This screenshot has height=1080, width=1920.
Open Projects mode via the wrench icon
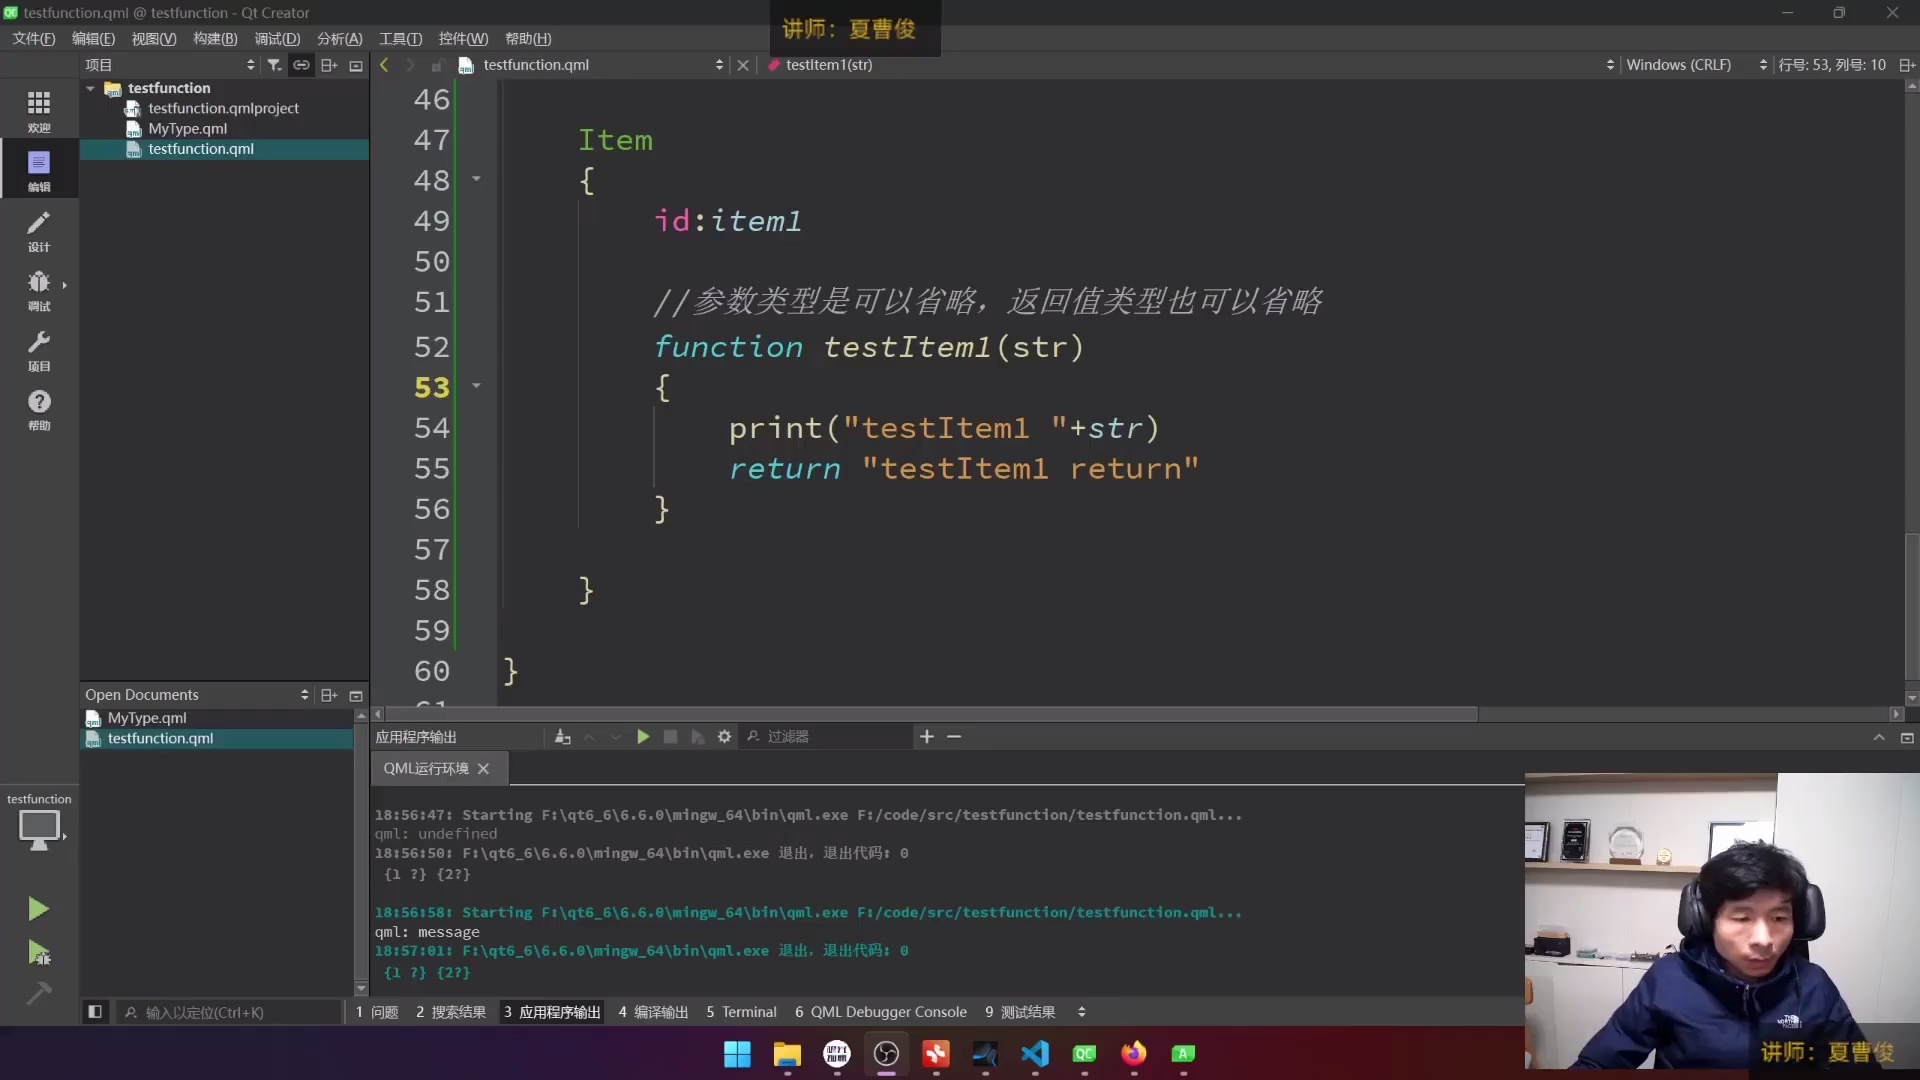[x=38, y=349]
